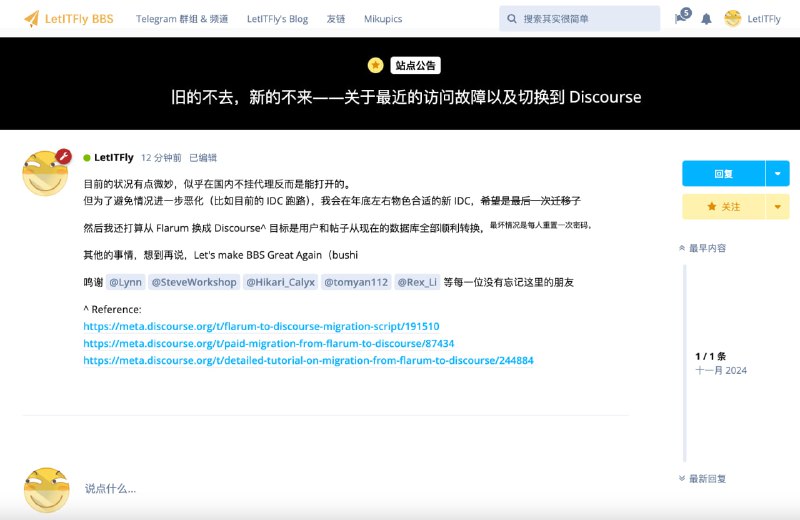Open the @Hikari_Calyx mention
The height and width of the screenshot is (520, 800).
281,282
